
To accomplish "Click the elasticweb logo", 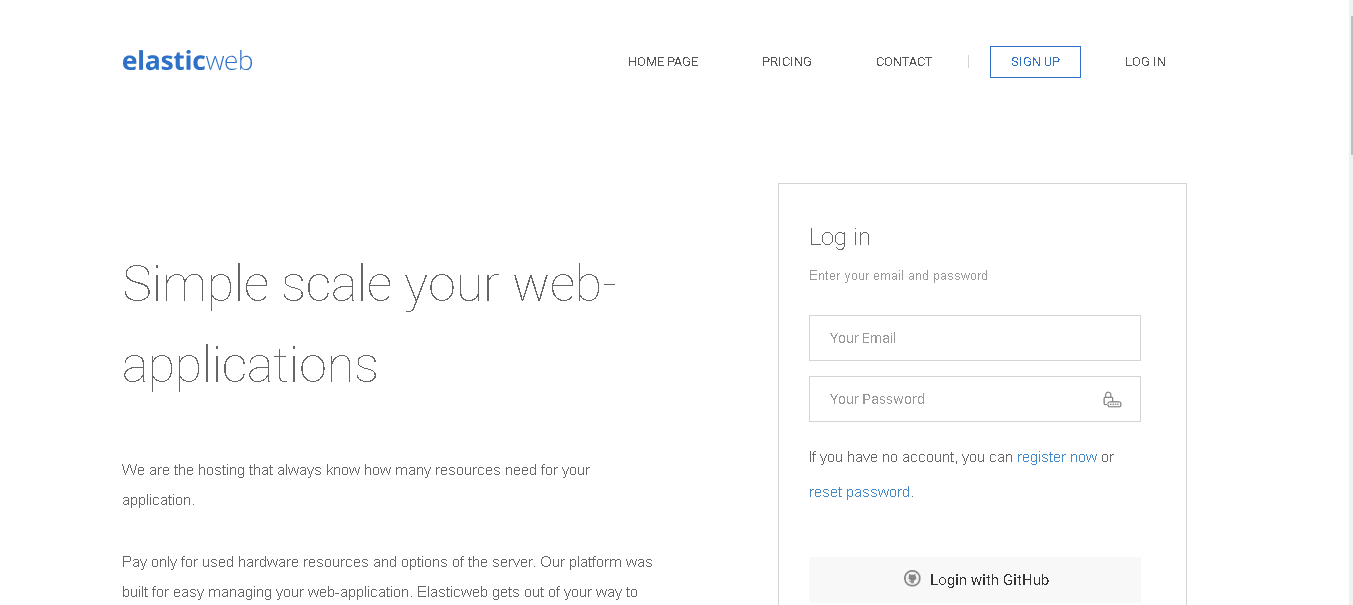I will [x=187, y=61].
